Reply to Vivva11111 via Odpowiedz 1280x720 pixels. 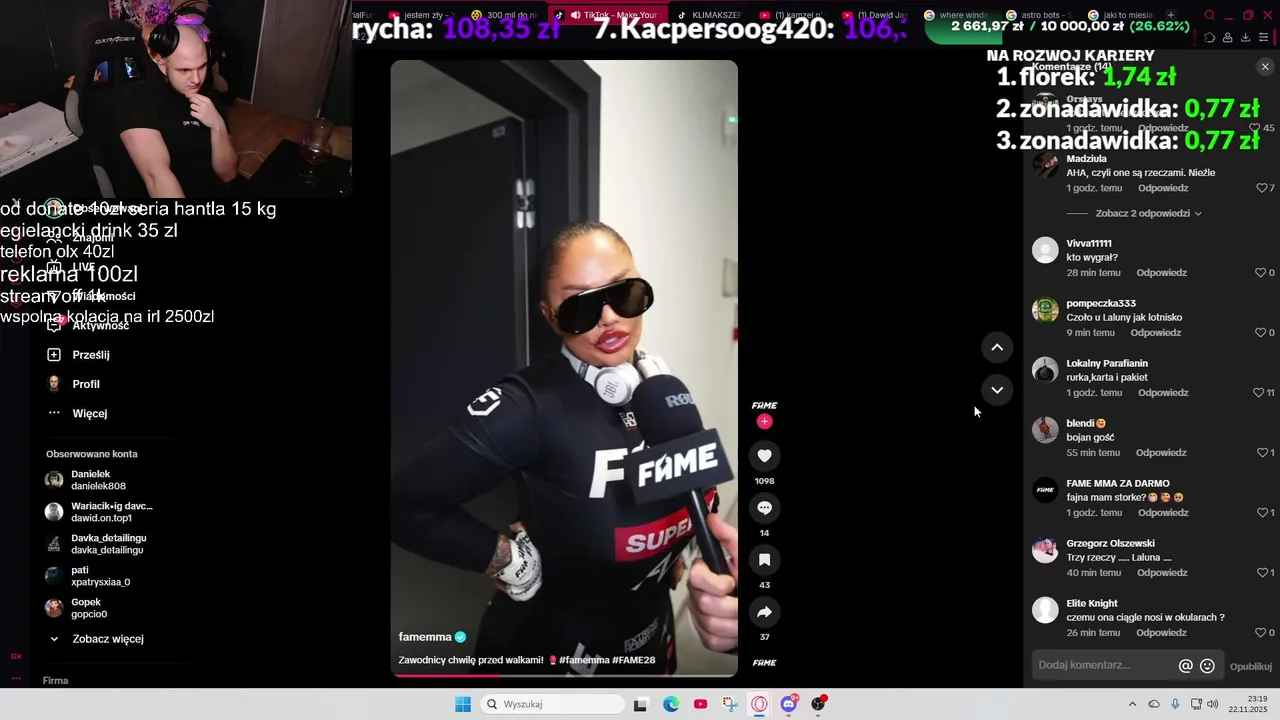[x=1161, y=272]
